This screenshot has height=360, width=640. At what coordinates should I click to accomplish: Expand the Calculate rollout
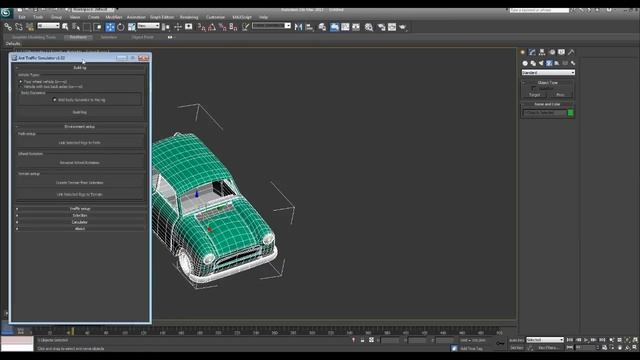coord(80,222)
